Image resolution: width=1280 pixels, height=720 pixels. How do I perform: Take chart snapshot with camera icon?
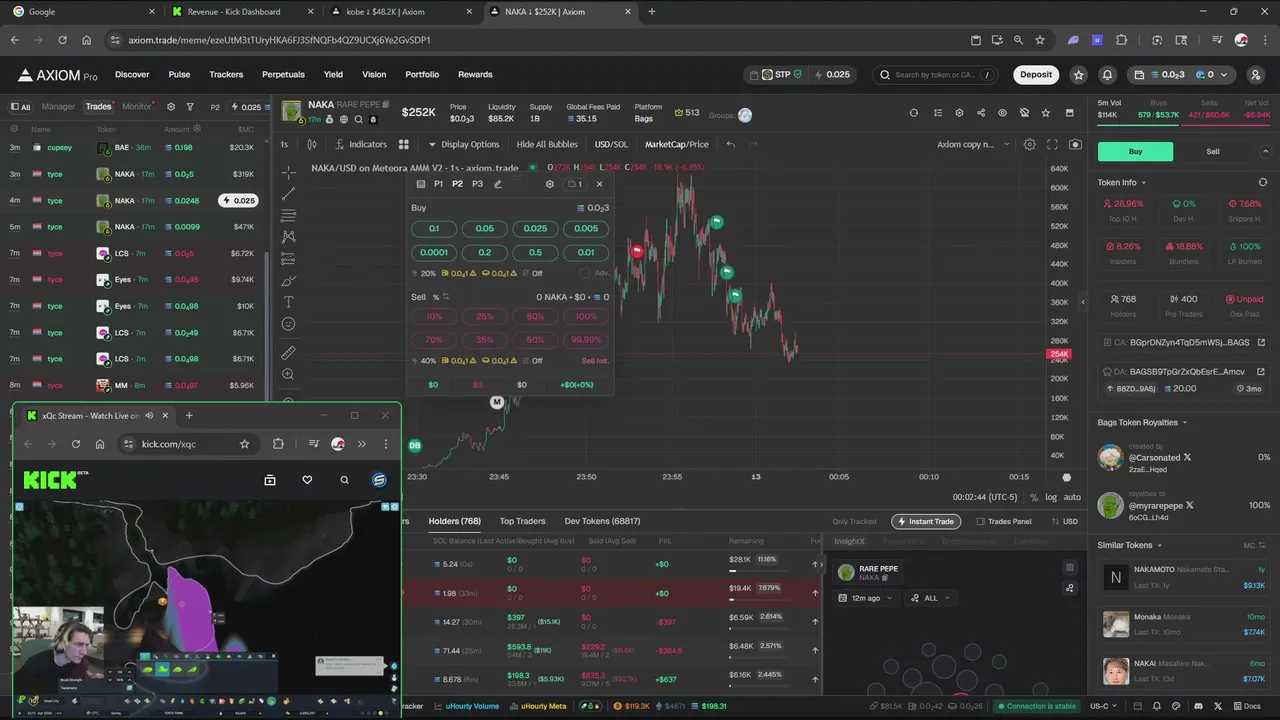(x=1075, y=144)
